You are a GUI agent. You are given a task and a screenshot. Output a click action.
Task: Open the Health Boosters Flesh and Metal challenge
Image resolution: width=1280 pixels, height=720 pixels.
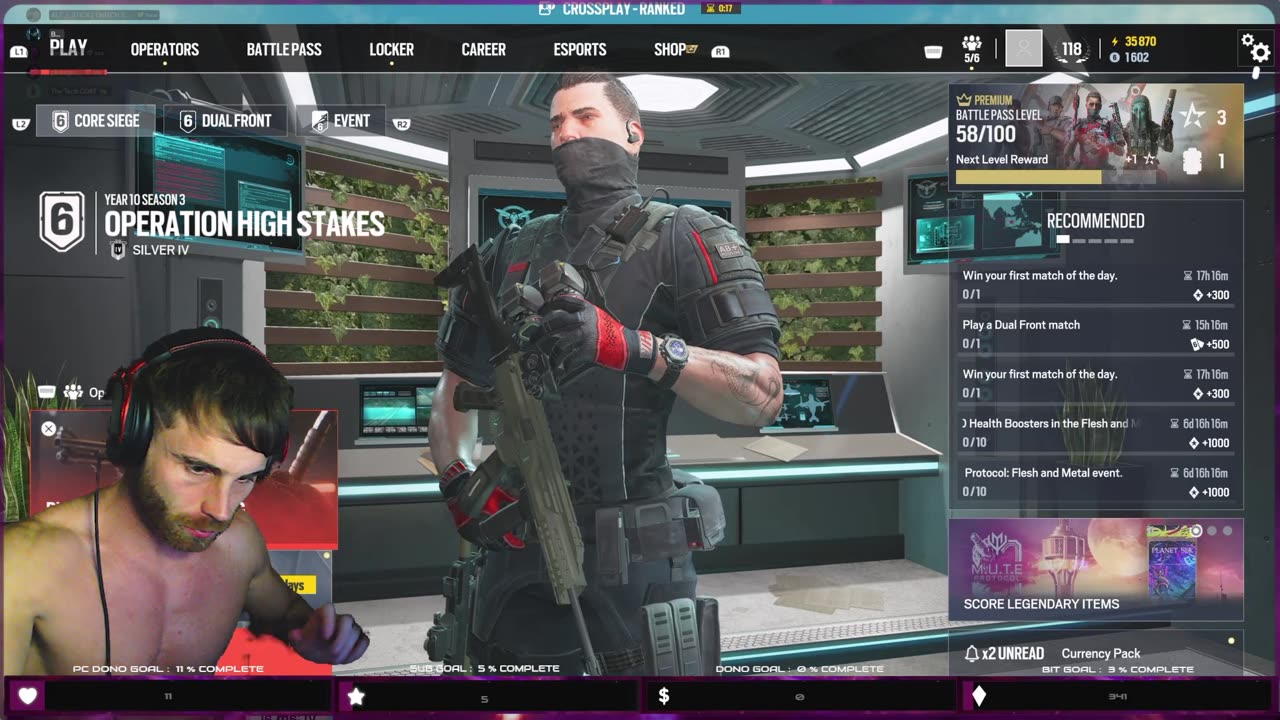tap(1096, 433)
